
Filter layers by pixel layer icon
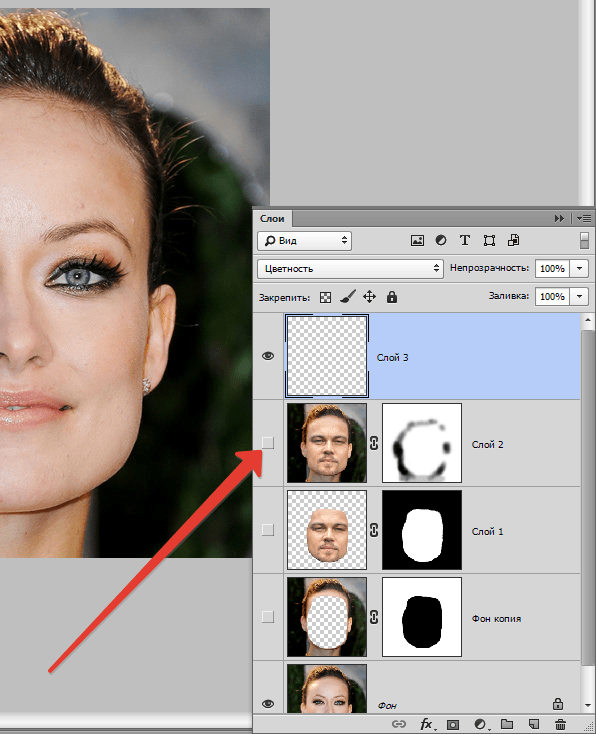[x=417, y=241]
